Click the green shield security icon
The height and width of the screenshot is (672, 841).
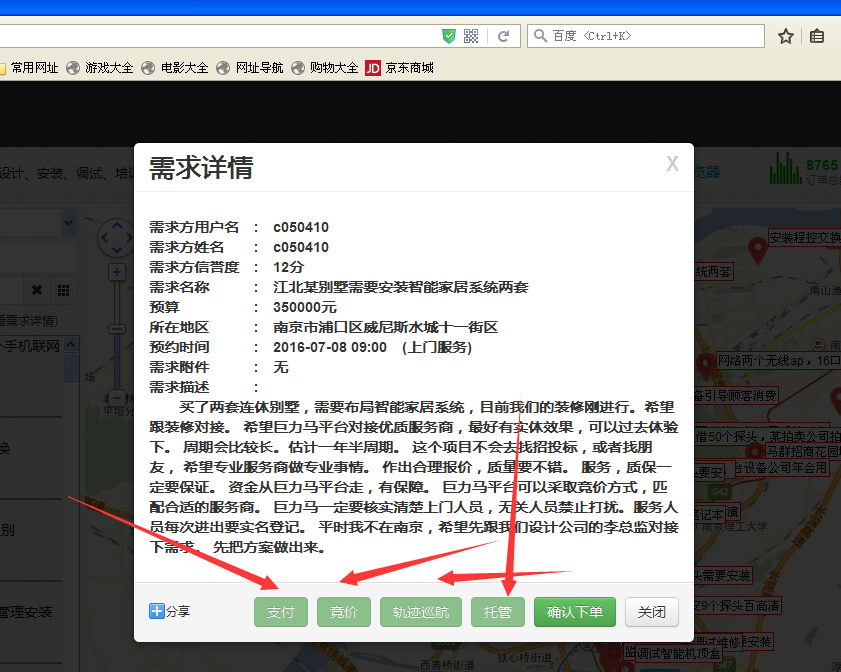tap(449, 36)
